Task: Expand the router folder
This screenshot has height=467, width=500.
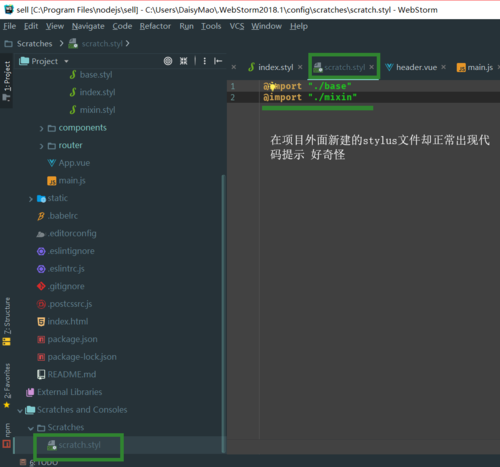Action: [41, 146]
